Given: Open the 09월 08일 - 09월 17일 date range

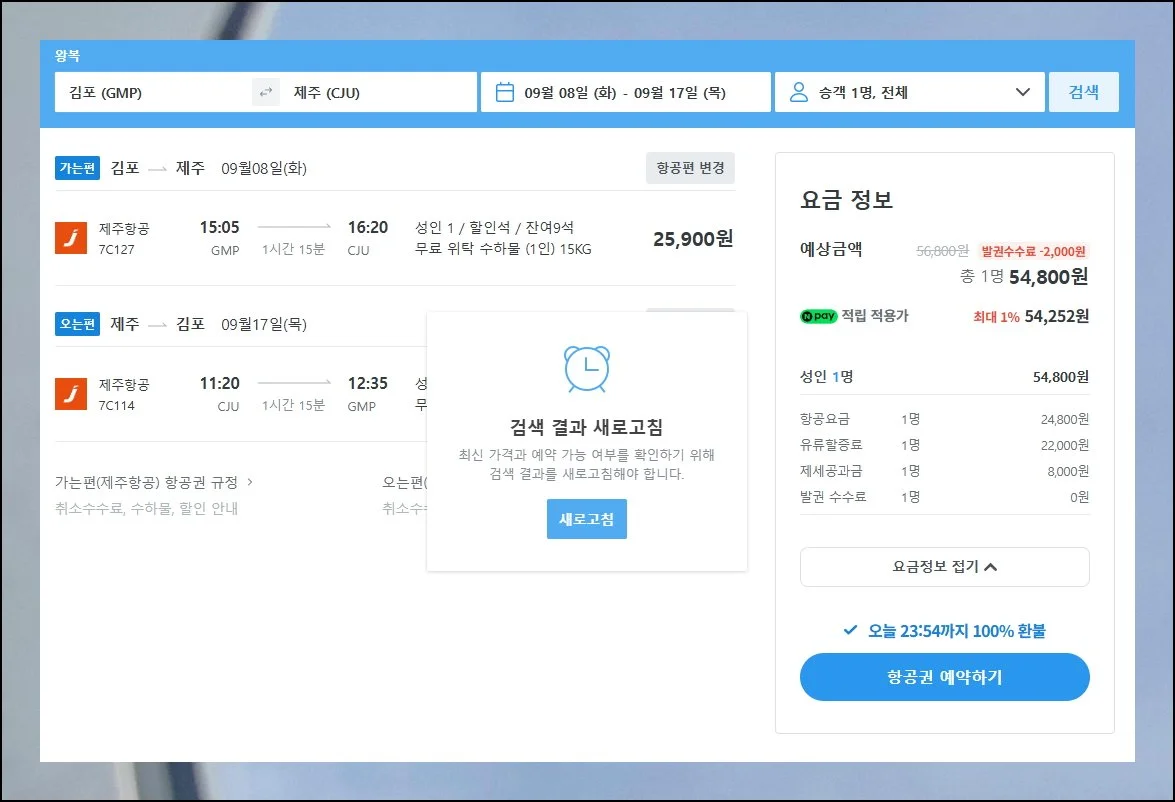Looking at the screenshot, I should [x=625, y=93].
